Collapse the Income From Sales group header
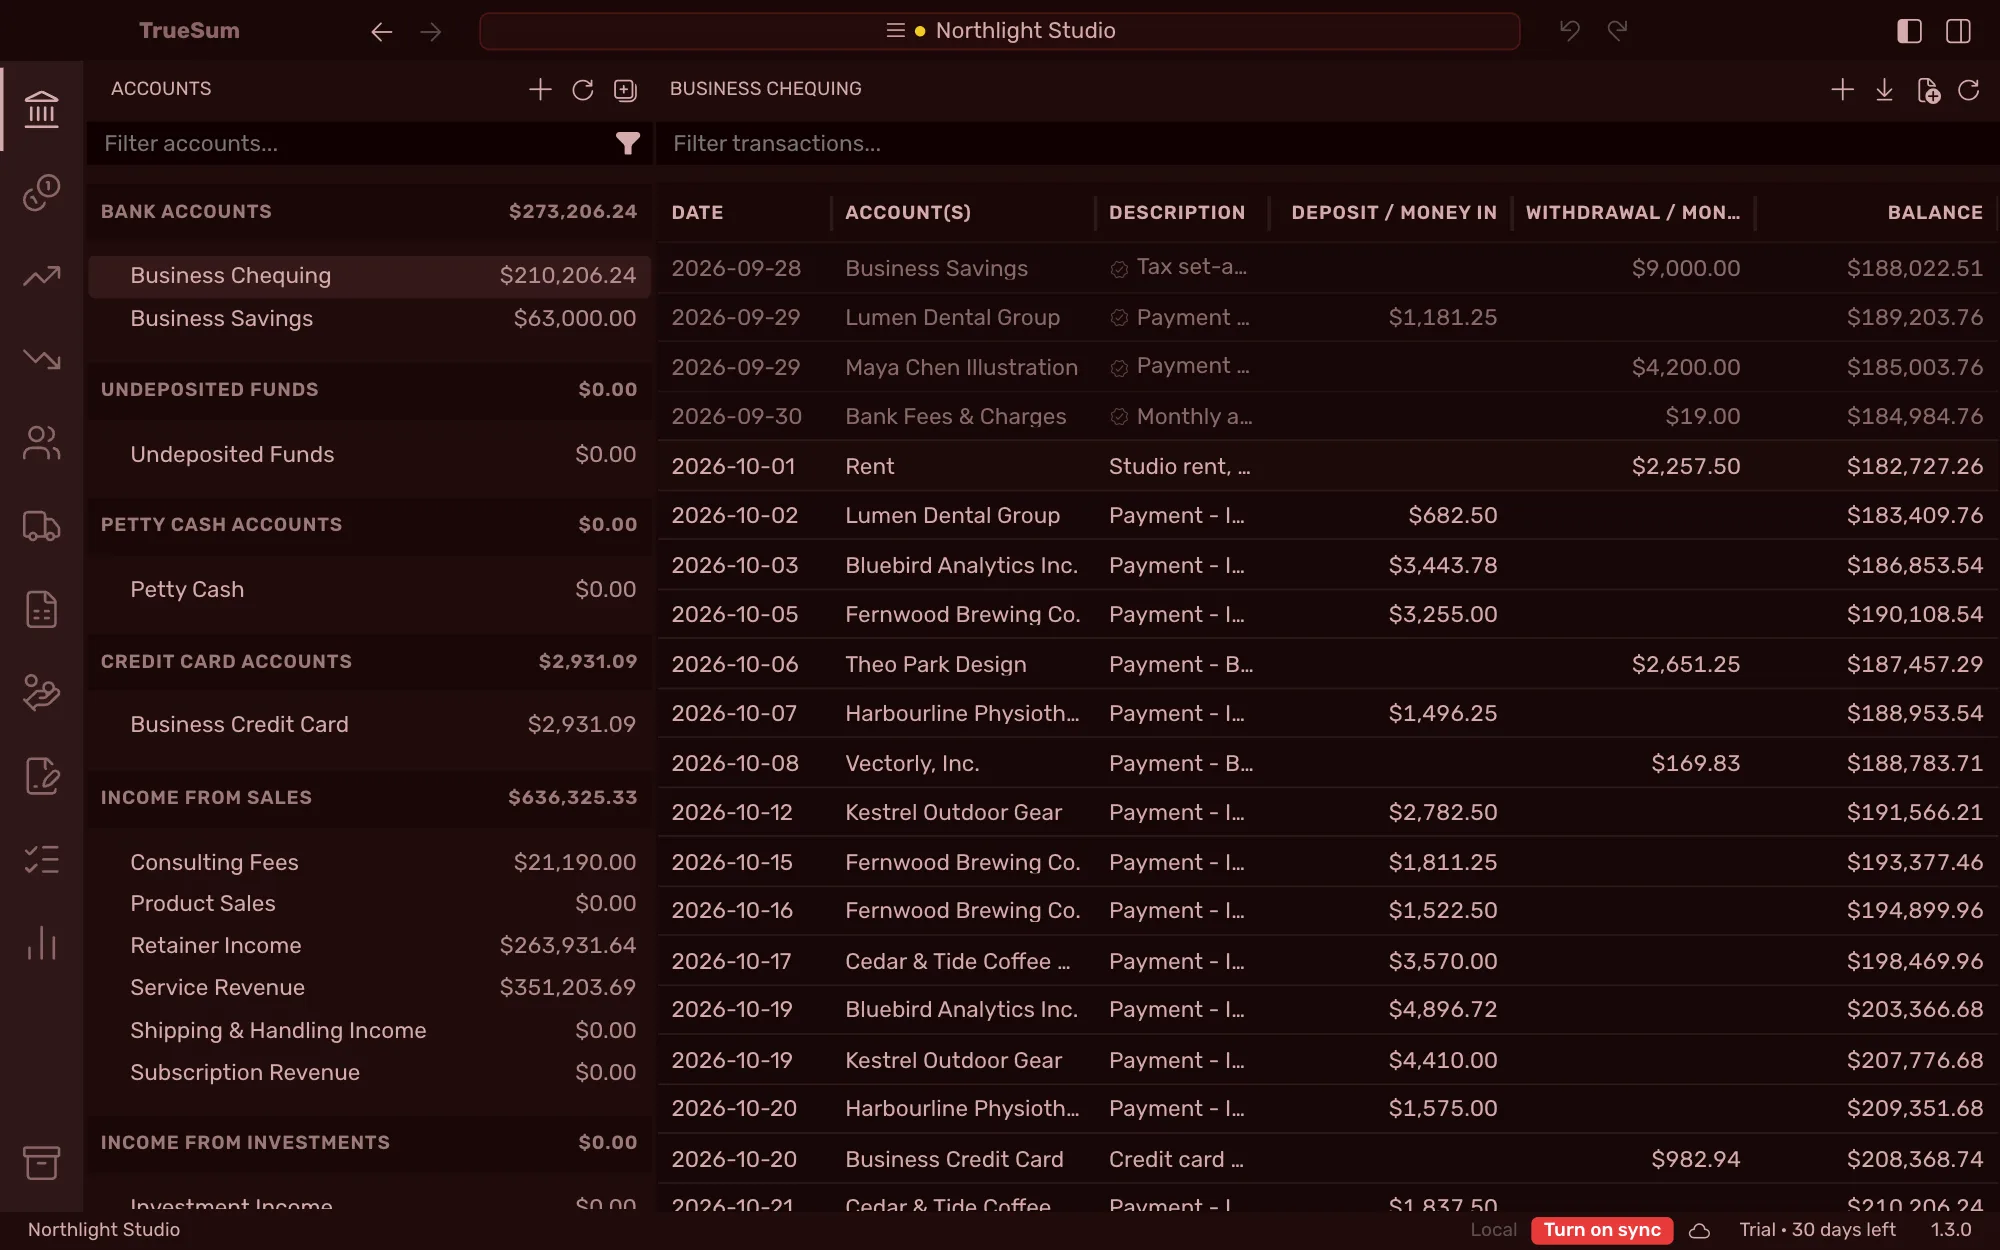Image resolution: width=2000 pixels, height=1250 pixels. [369, 798]
